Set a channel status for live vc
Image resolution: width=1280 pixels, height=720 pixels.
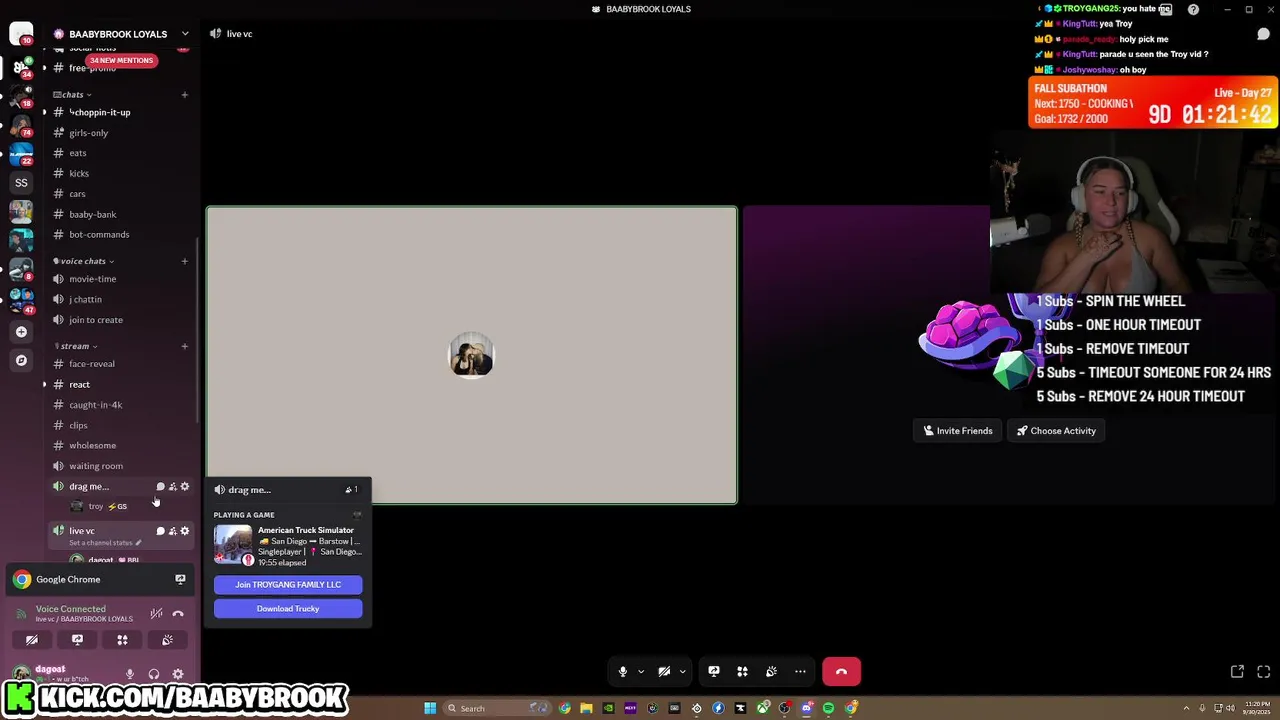pos(104,543)
